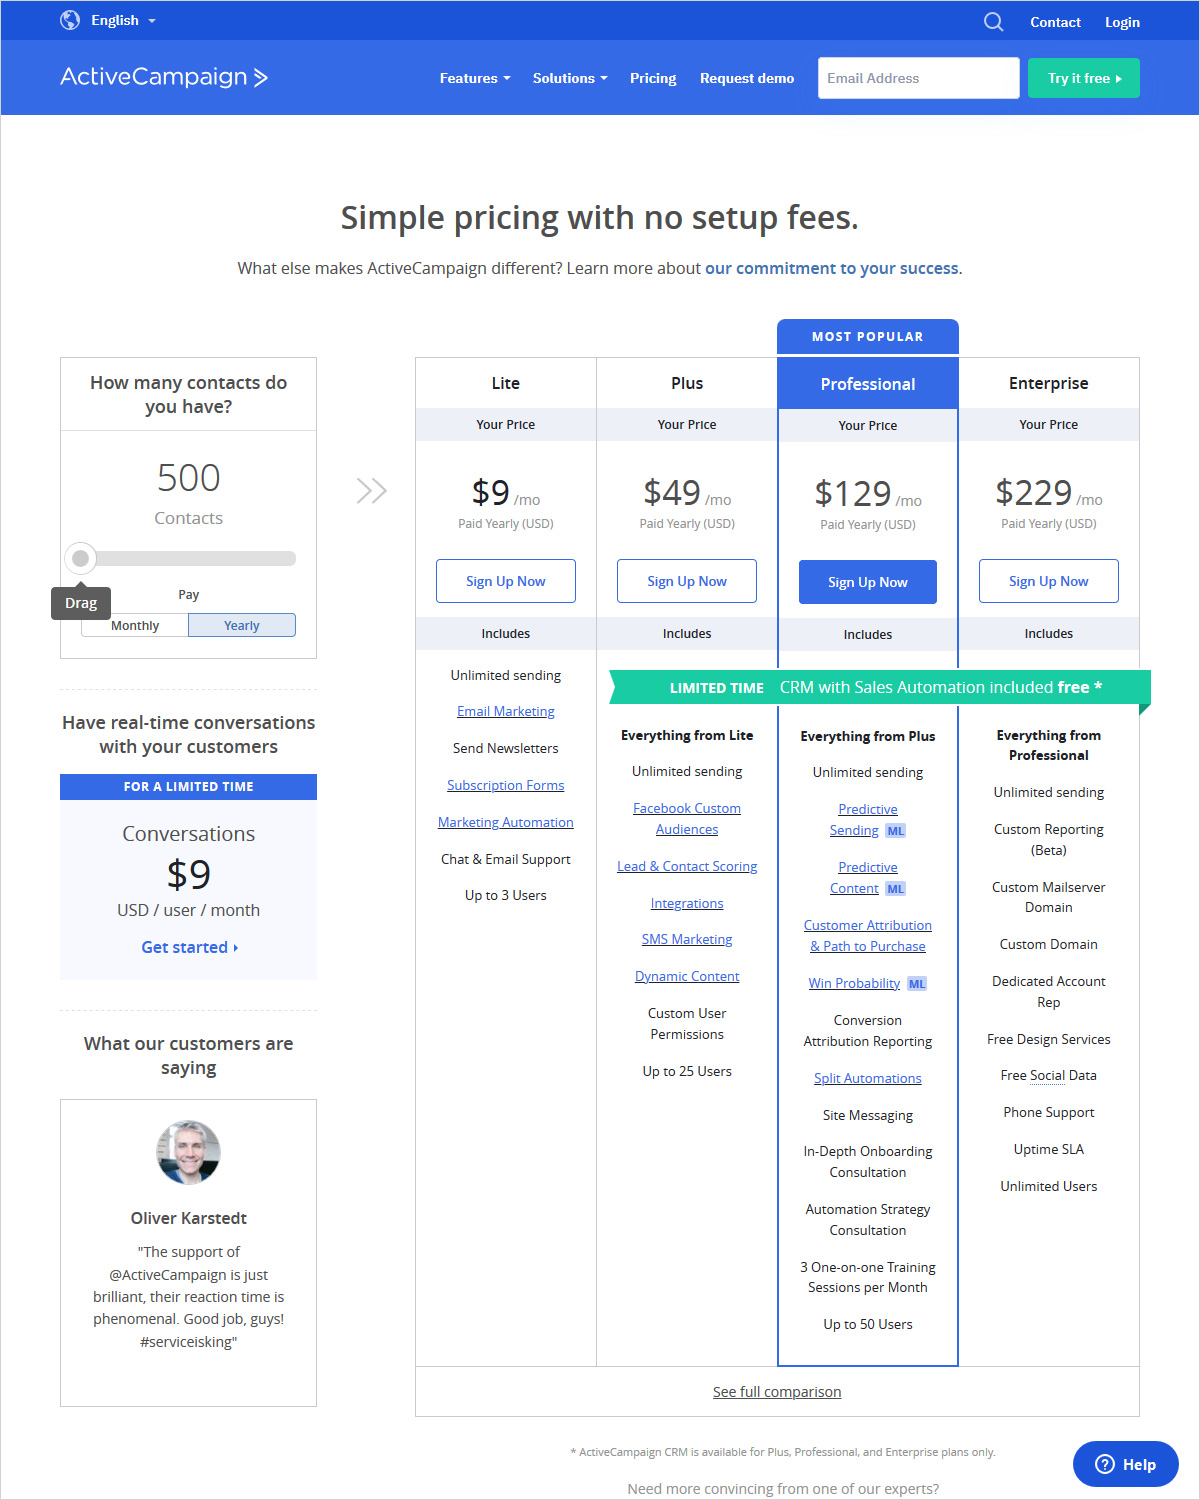
Task: Click the globe language icon
Action: point(70,20)
